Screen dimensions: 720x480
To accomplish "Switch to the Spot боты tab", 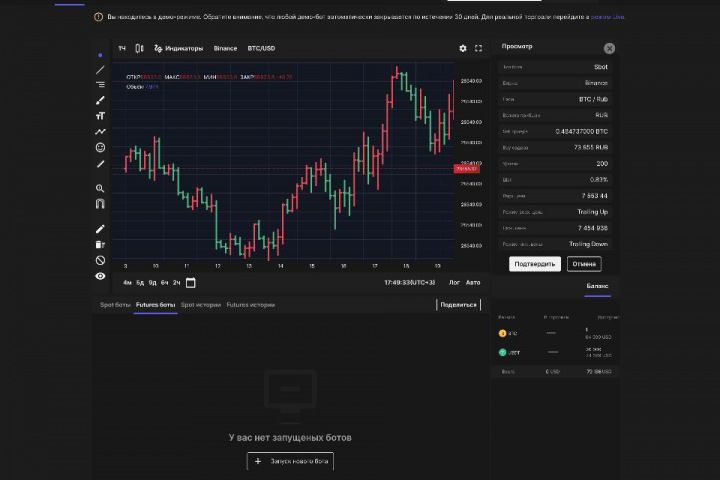I will pyautogui.click(x=115, y=305).
